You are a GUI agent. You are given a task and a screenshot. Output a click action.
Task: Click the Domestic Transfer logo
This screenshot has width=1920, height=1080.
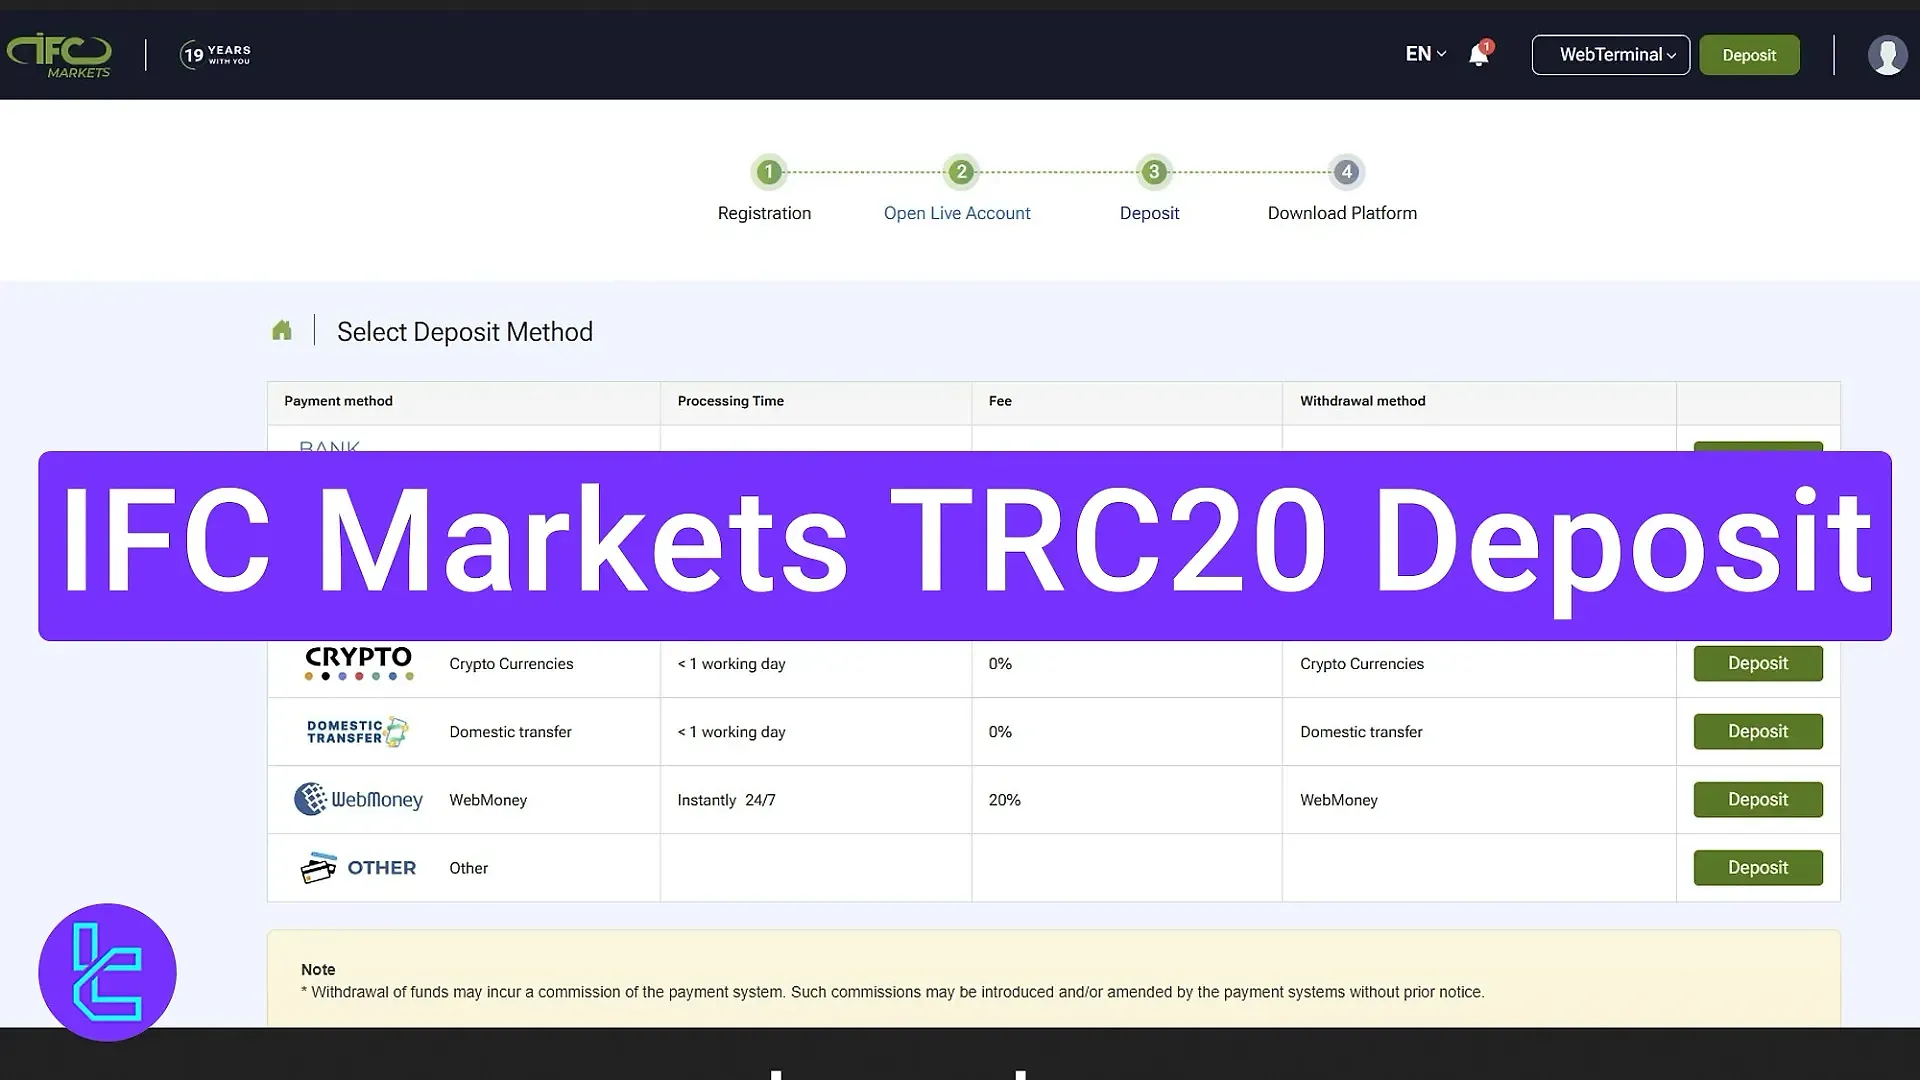tap(357, 732)
